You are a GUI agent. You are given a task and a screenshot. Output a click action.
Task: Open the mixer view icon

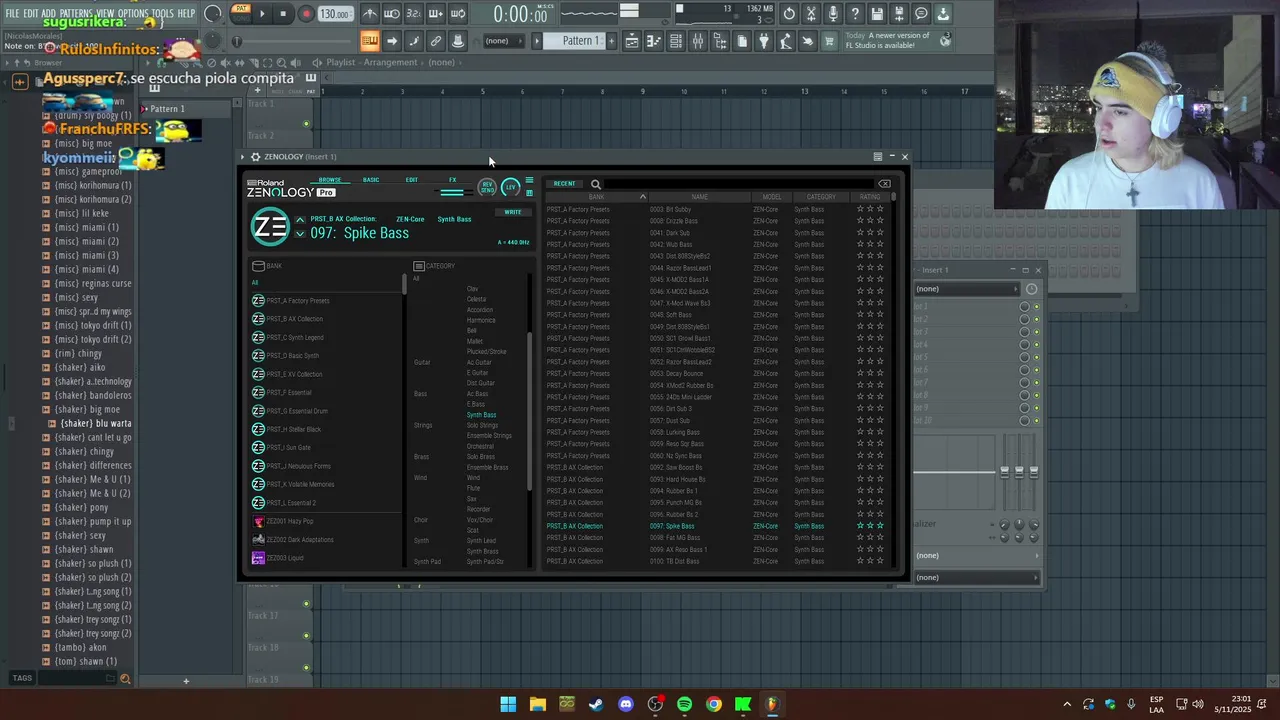(x=697, y=41)
